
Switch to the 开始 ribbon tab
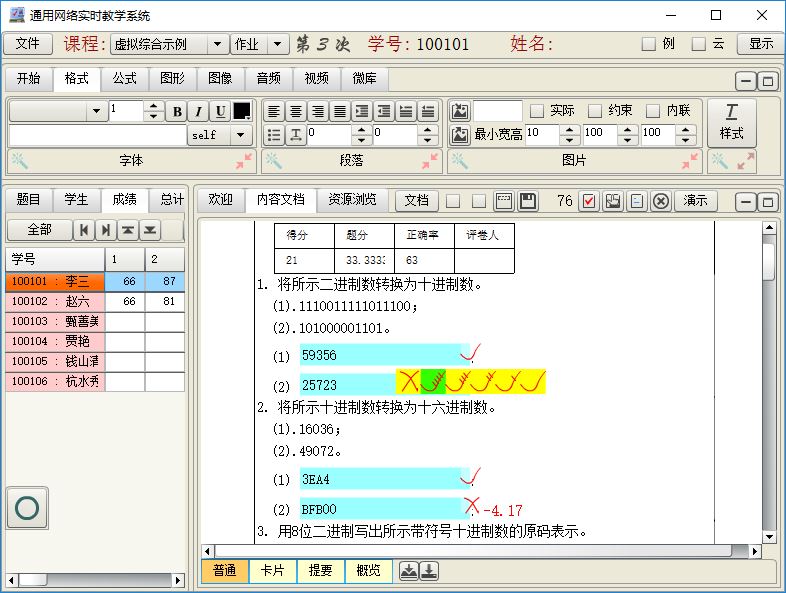pos(29,79)
